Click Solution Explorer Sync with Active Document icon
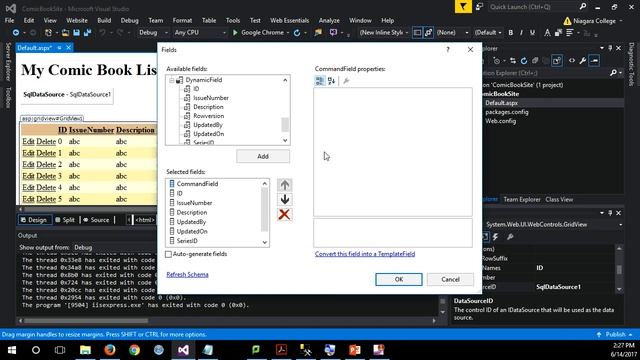 point(513,61)
